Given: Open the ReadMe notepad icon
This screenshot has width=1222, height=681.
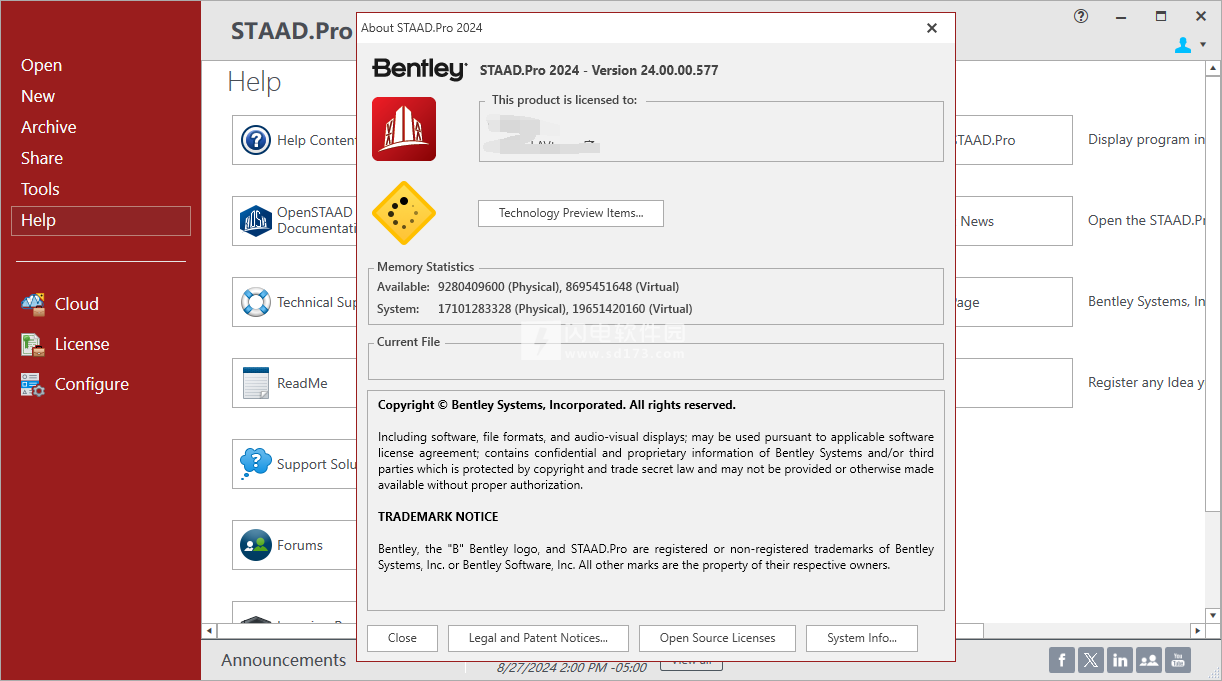Looking at the screenshot, I should (x=256, y=383).
